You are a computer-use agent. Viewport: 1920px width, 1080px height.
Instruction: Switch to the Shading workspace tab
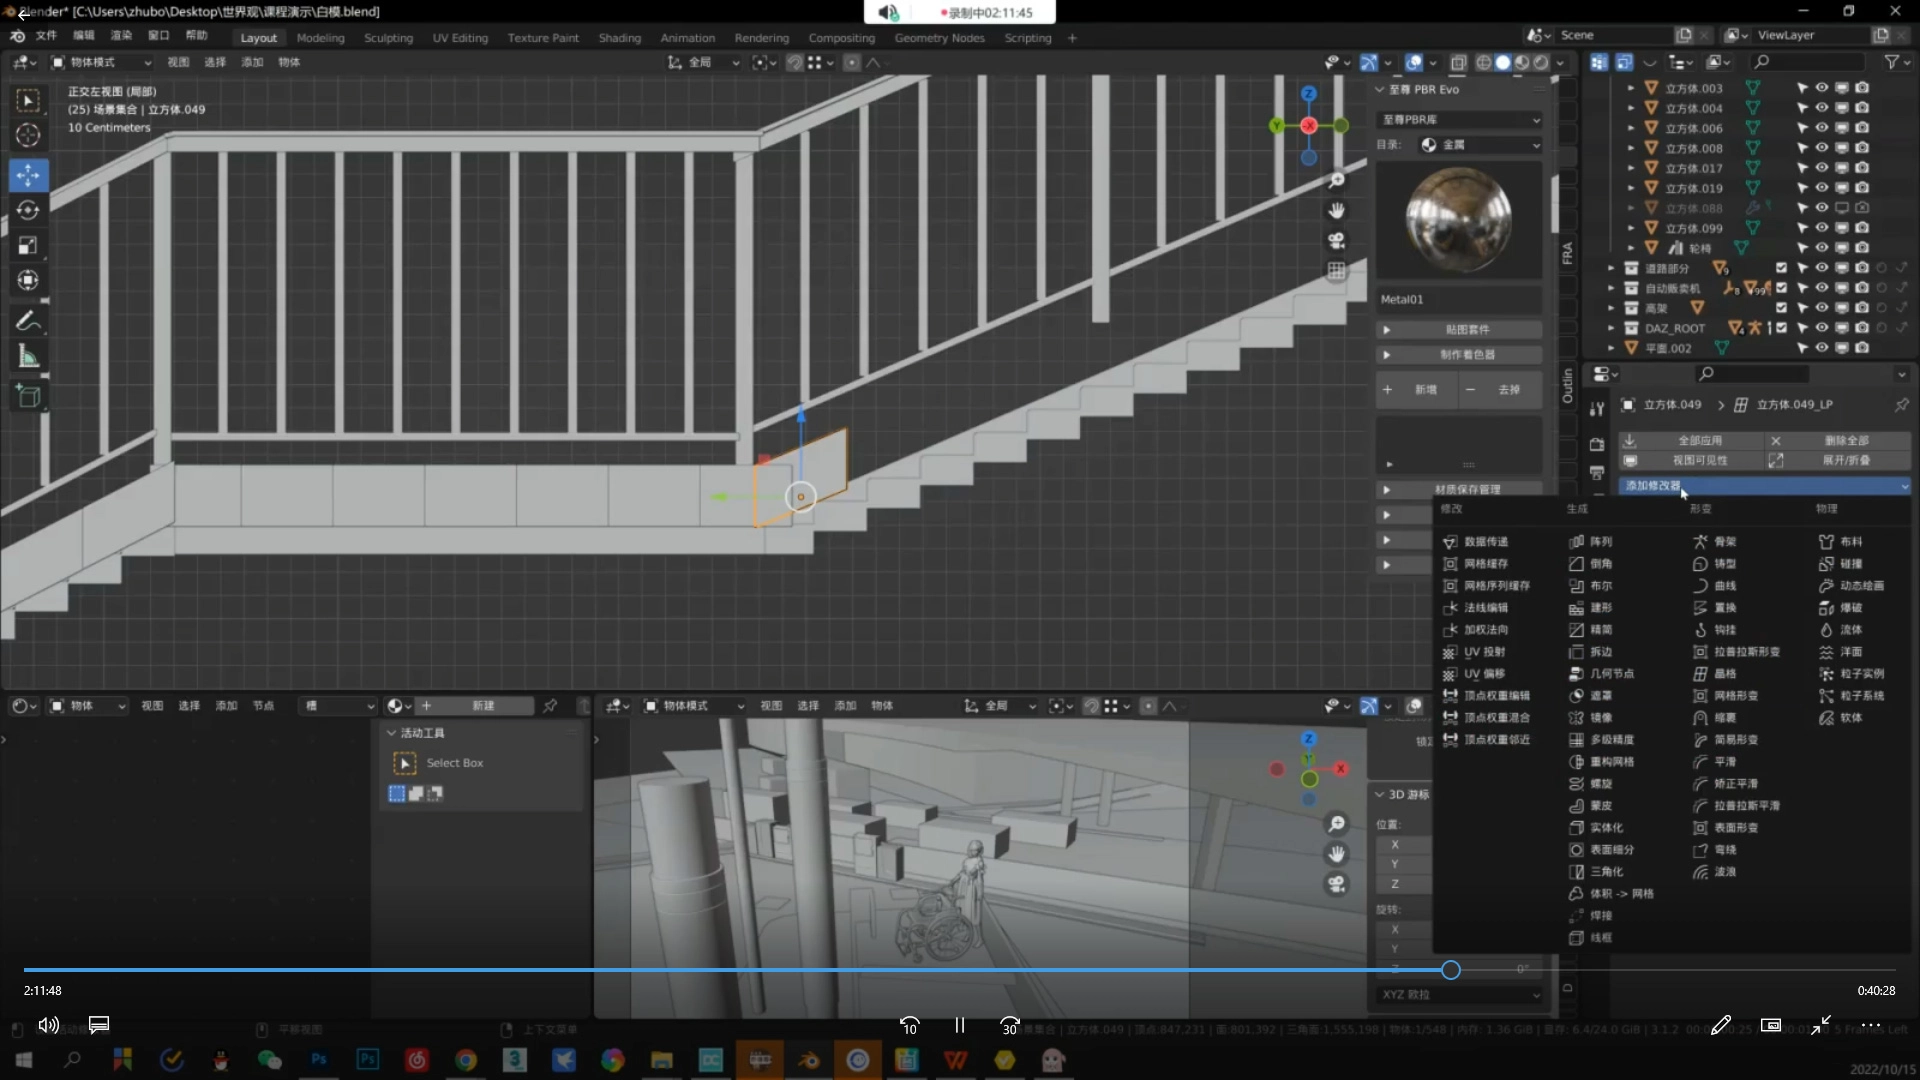[619, 38]
